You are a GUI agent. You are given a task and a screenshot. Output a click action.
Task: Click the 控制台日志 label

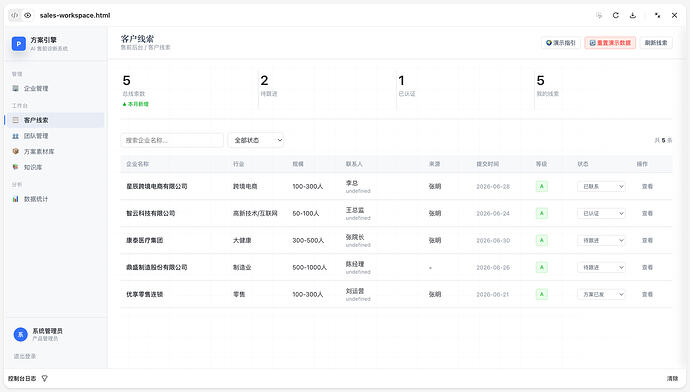[22, 378]
